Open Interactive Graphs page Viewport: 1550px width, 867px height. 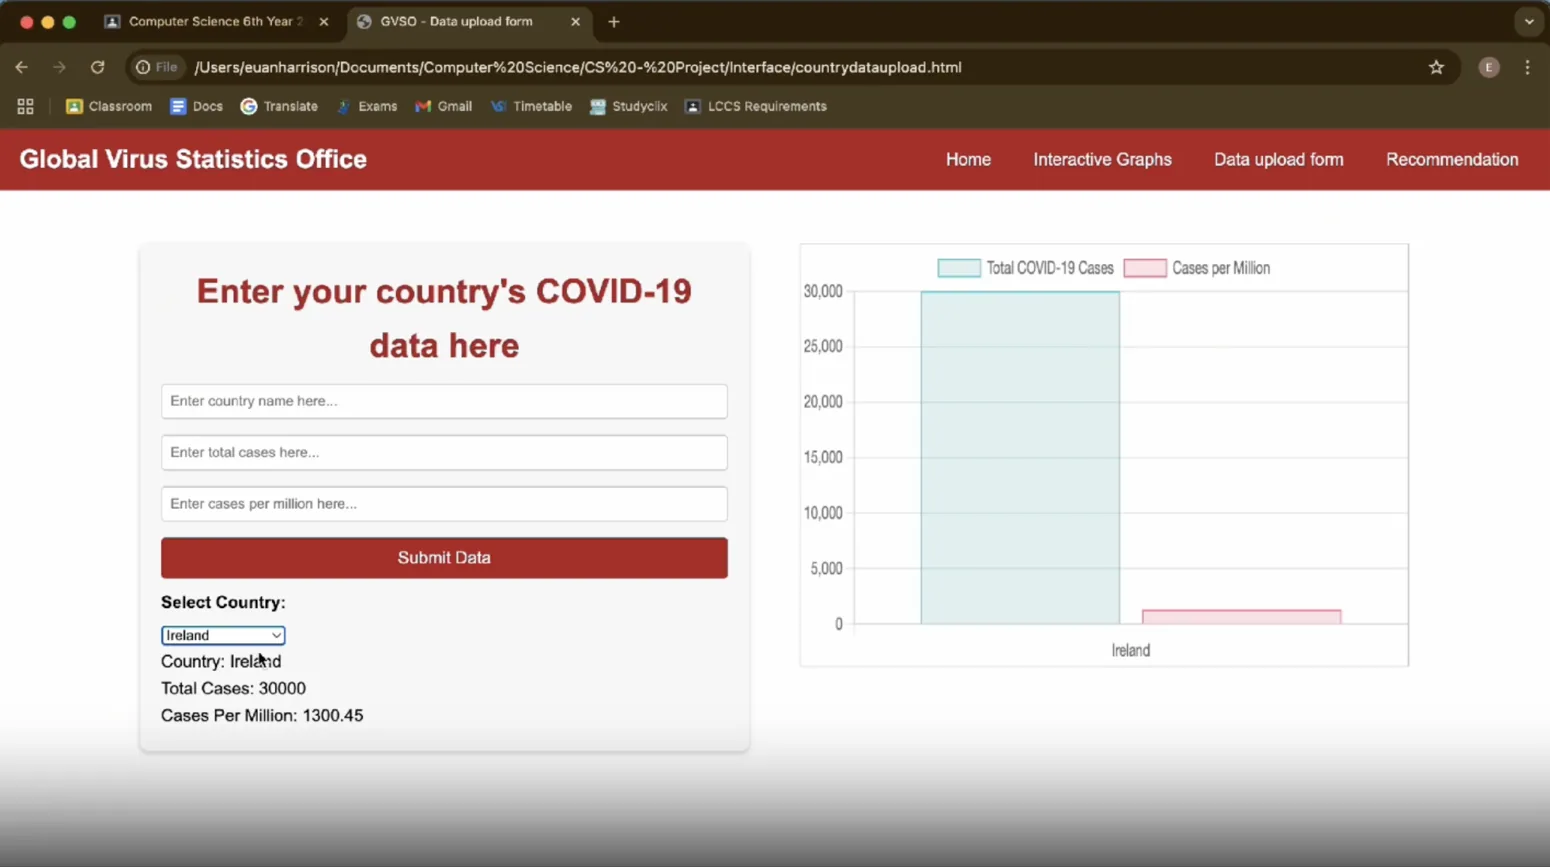tap(1102, 159)
